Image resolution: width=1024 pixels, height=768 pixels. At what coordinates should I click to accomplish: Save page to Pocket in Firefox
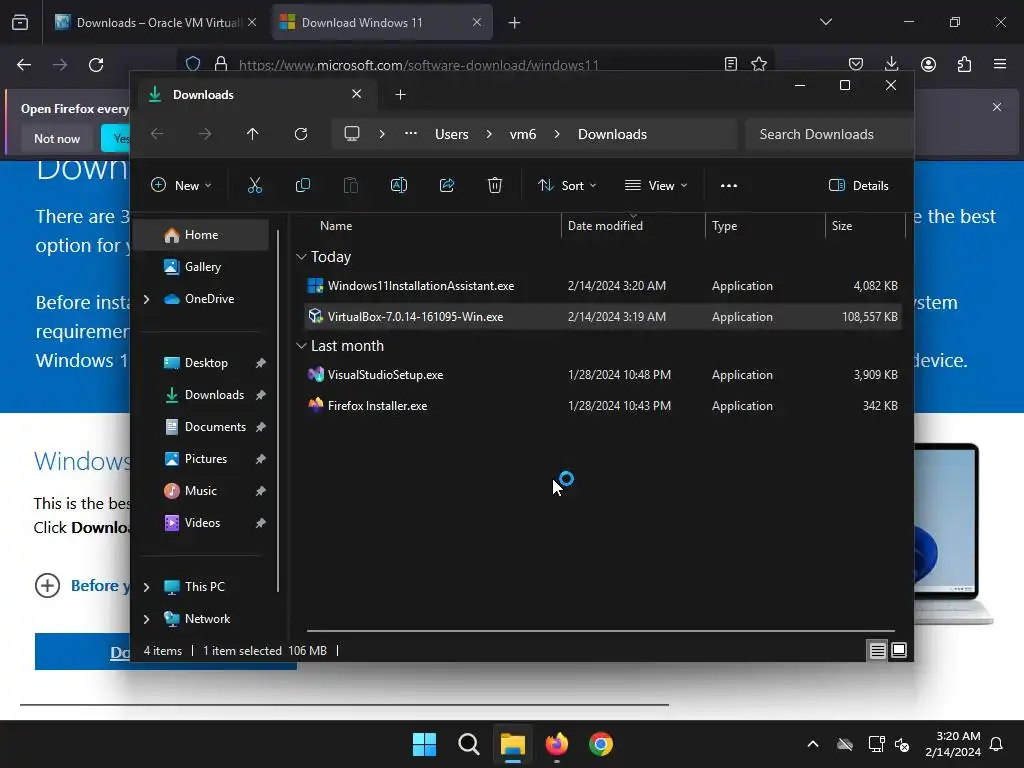856,64
